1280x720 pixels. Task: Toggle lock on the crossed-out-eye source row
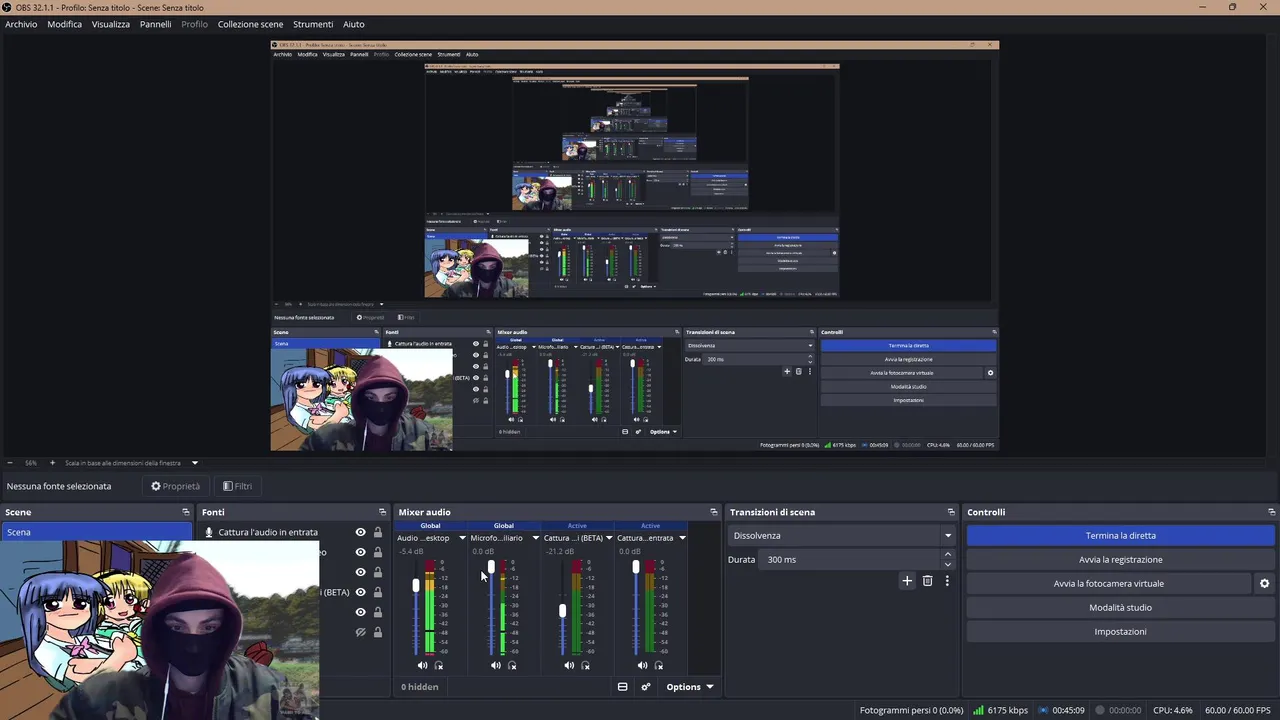(x=378, y=632)
